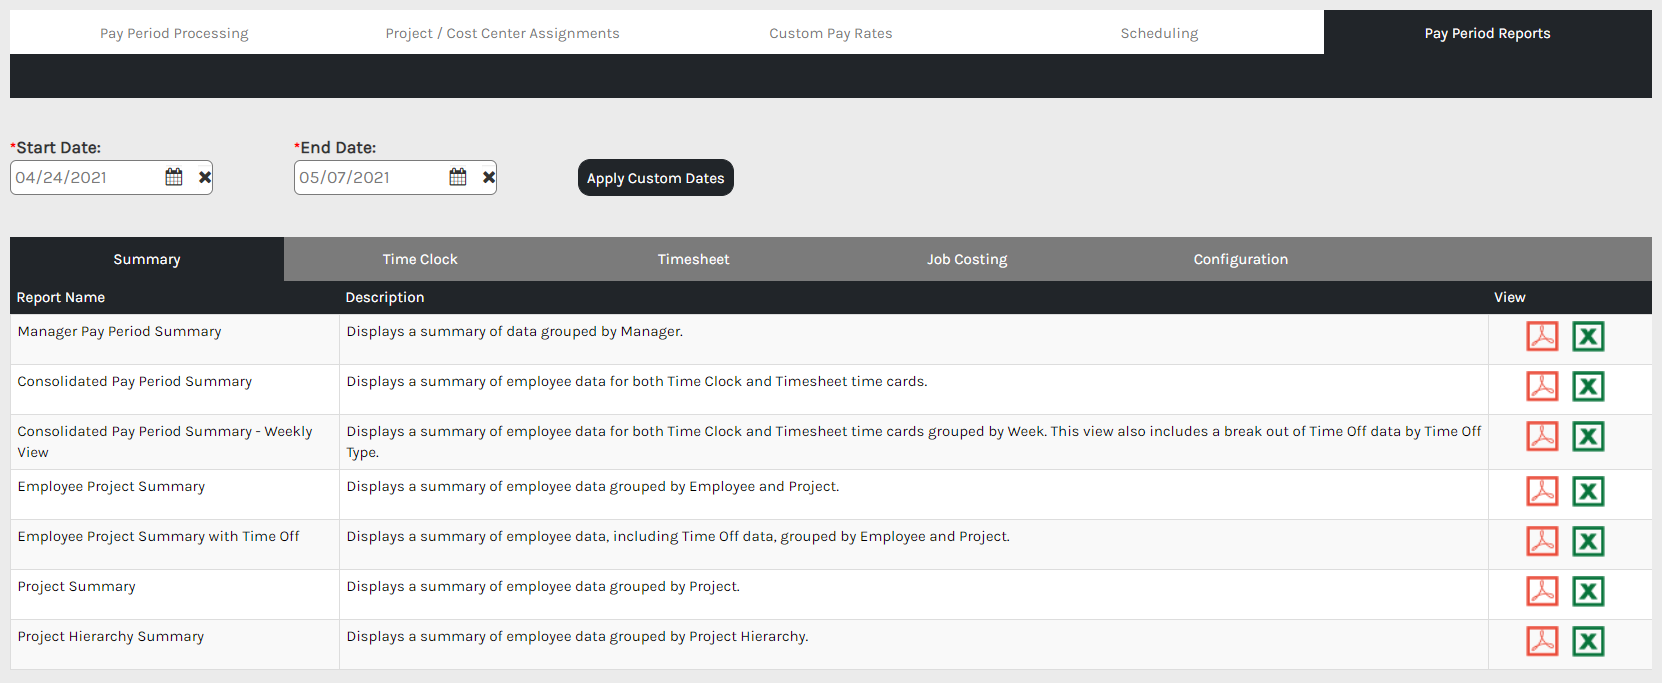Screen dimensions: 1662x683
Task: Show Time Clock reports tab
Action: pos(420,259)
